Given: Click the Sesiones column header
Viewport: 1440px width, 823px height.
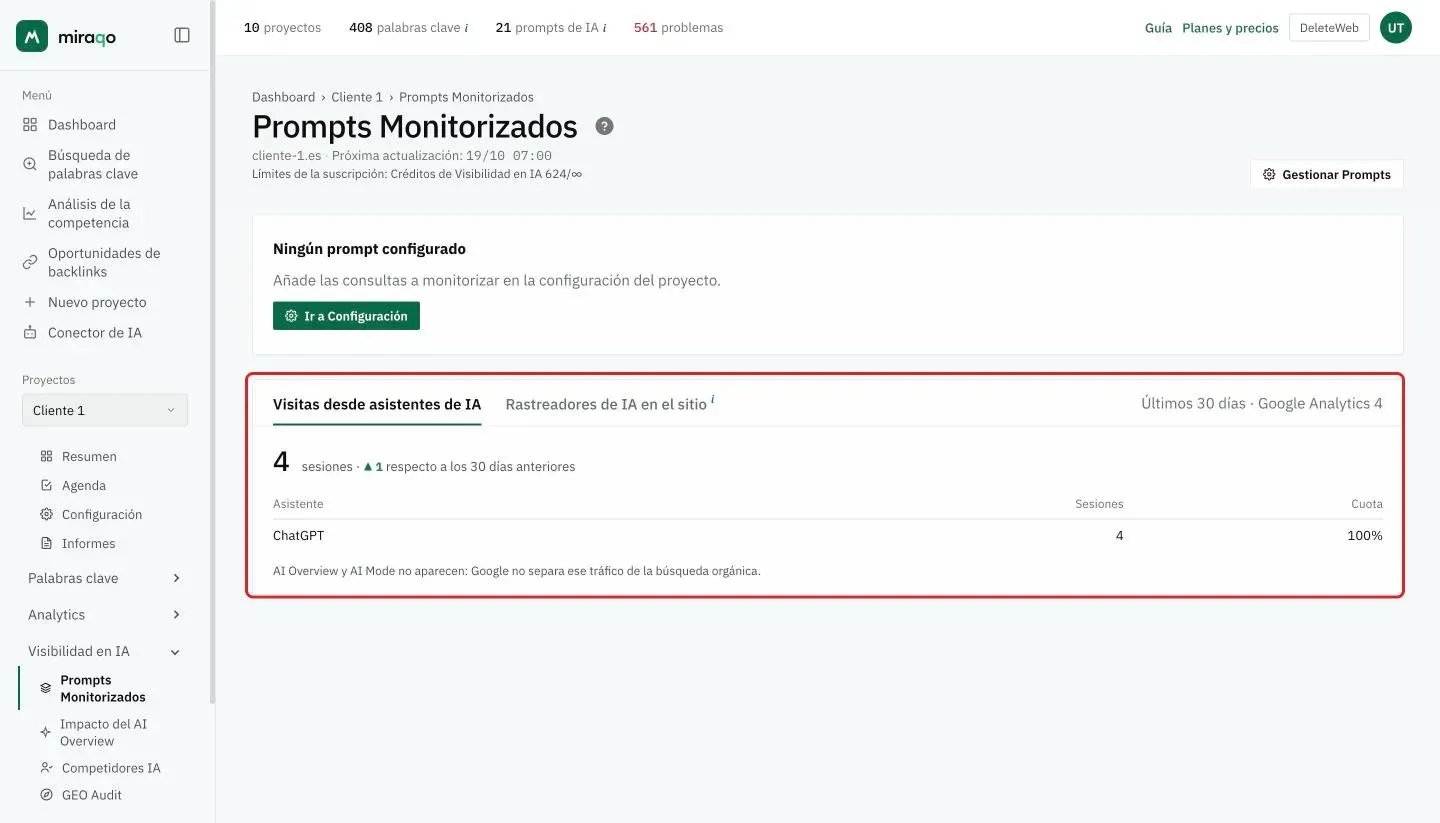Looking at the screenshot, I should point(1099,504).
